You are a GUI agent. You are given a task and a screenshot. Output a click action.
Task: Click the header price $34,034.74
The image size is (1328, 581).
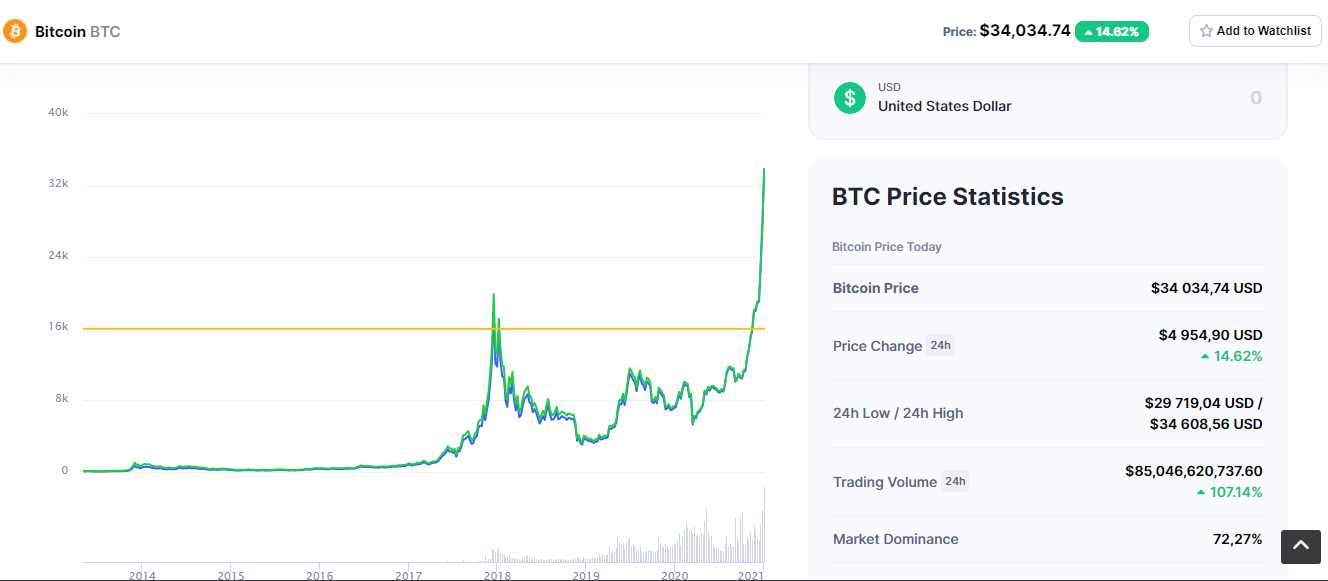point(1025,31)
